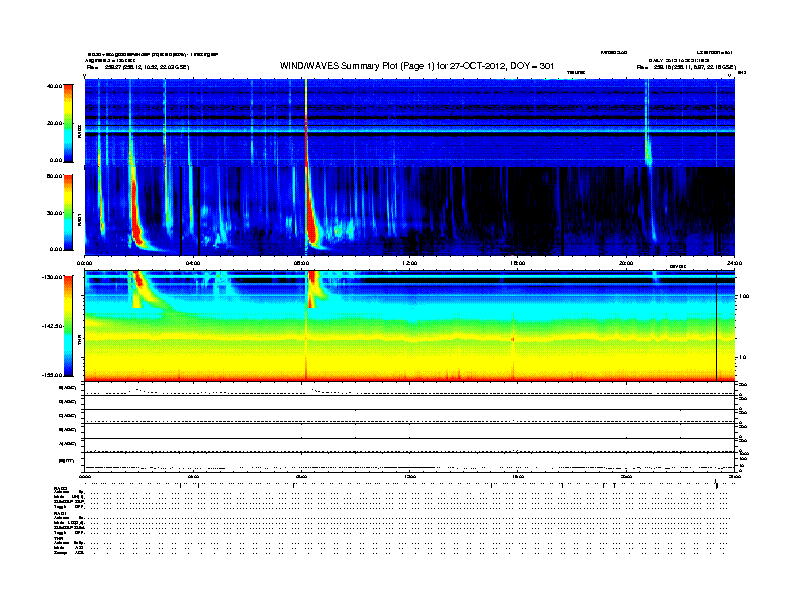Image resolution: width=792 pixels, height=612 pixels.
Task: Click the 20:00 label below the RAD1 spectrogram
Action: [626, 263]
